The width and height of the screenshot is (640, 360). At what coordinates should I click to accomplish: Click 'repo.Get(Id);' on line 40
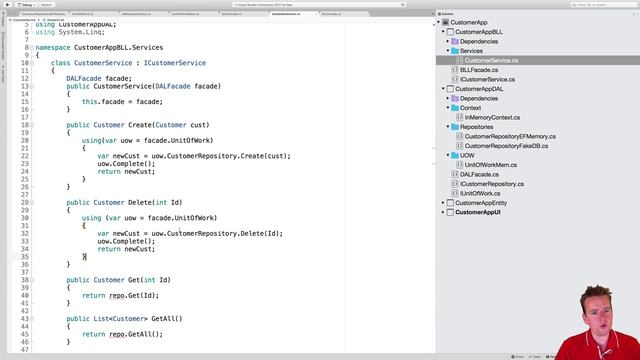coord(134,296)
